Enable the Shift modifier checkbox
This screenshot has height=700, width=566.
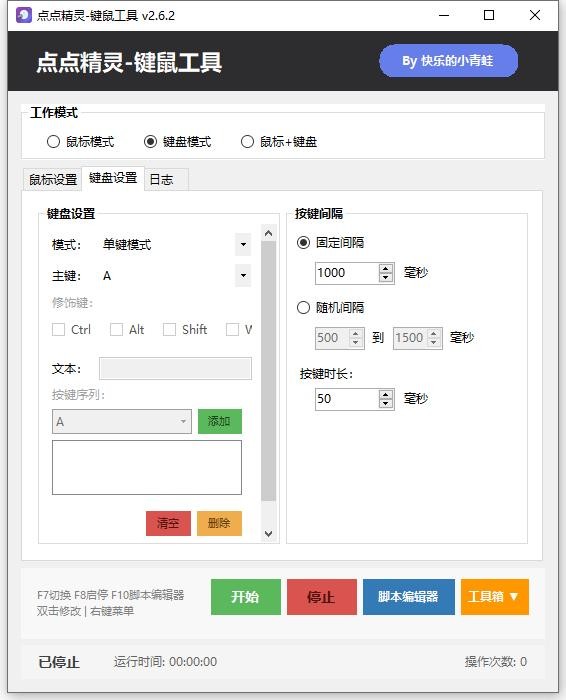(169, 330)
